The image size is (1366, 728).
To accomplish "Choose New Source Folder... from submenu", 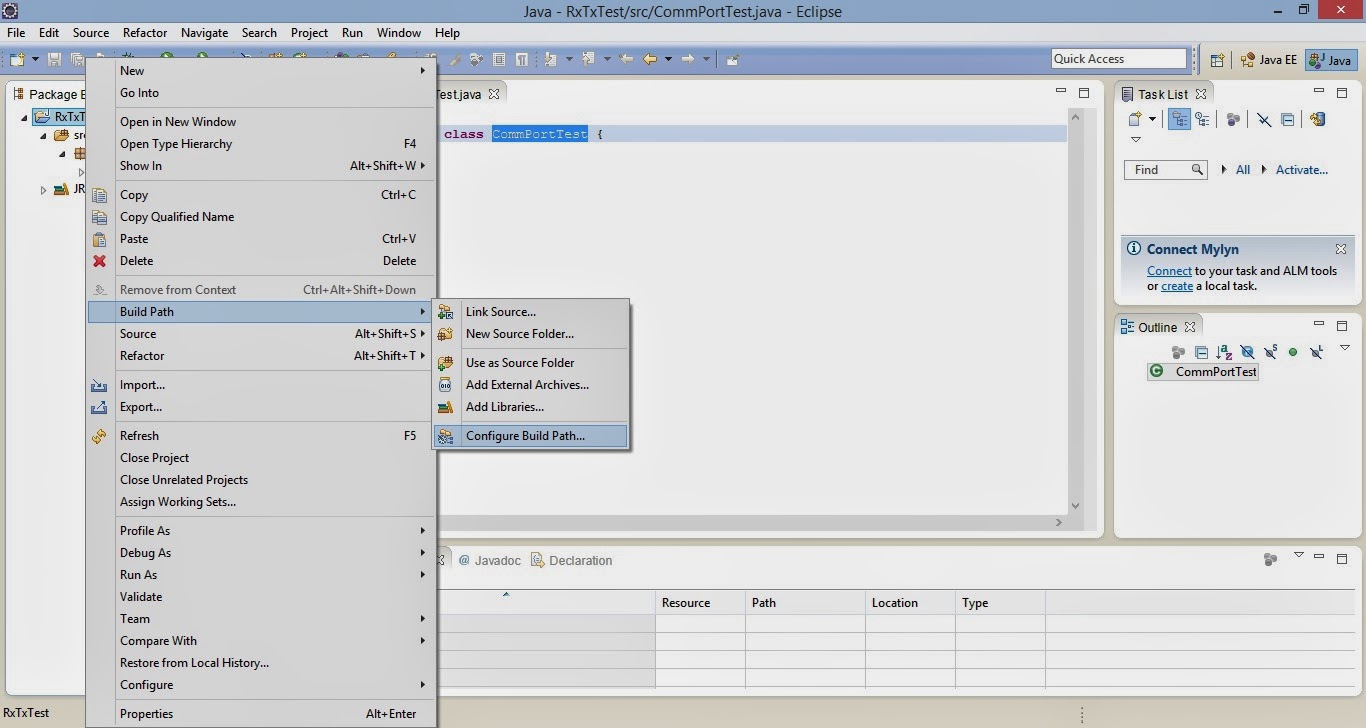I will [530, 334].
